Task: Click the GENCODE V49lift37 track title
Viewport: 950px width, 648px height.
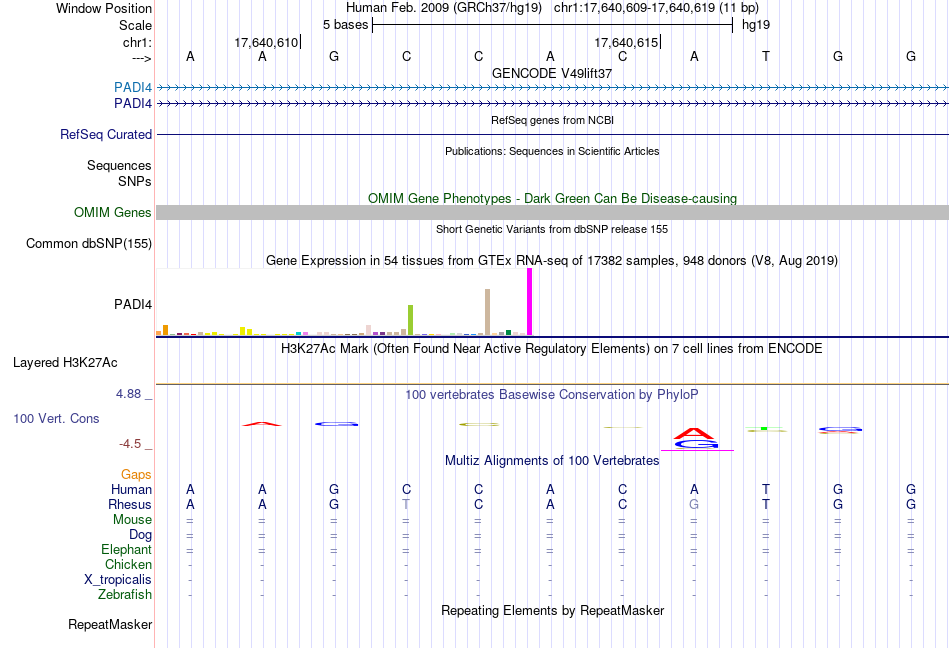Action: pos(552,73)
